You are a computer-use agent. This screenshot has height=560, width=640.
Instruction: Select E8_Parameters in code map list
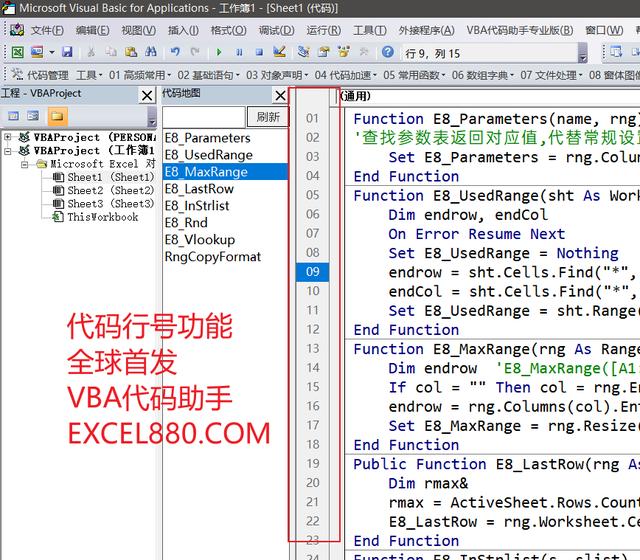pyautogui.click(x=225, y=138)
